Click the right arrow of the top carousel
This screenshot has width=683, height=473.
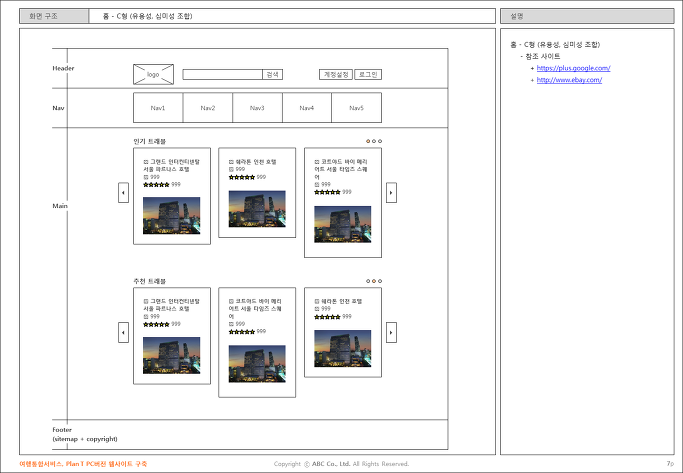(391, 193)
